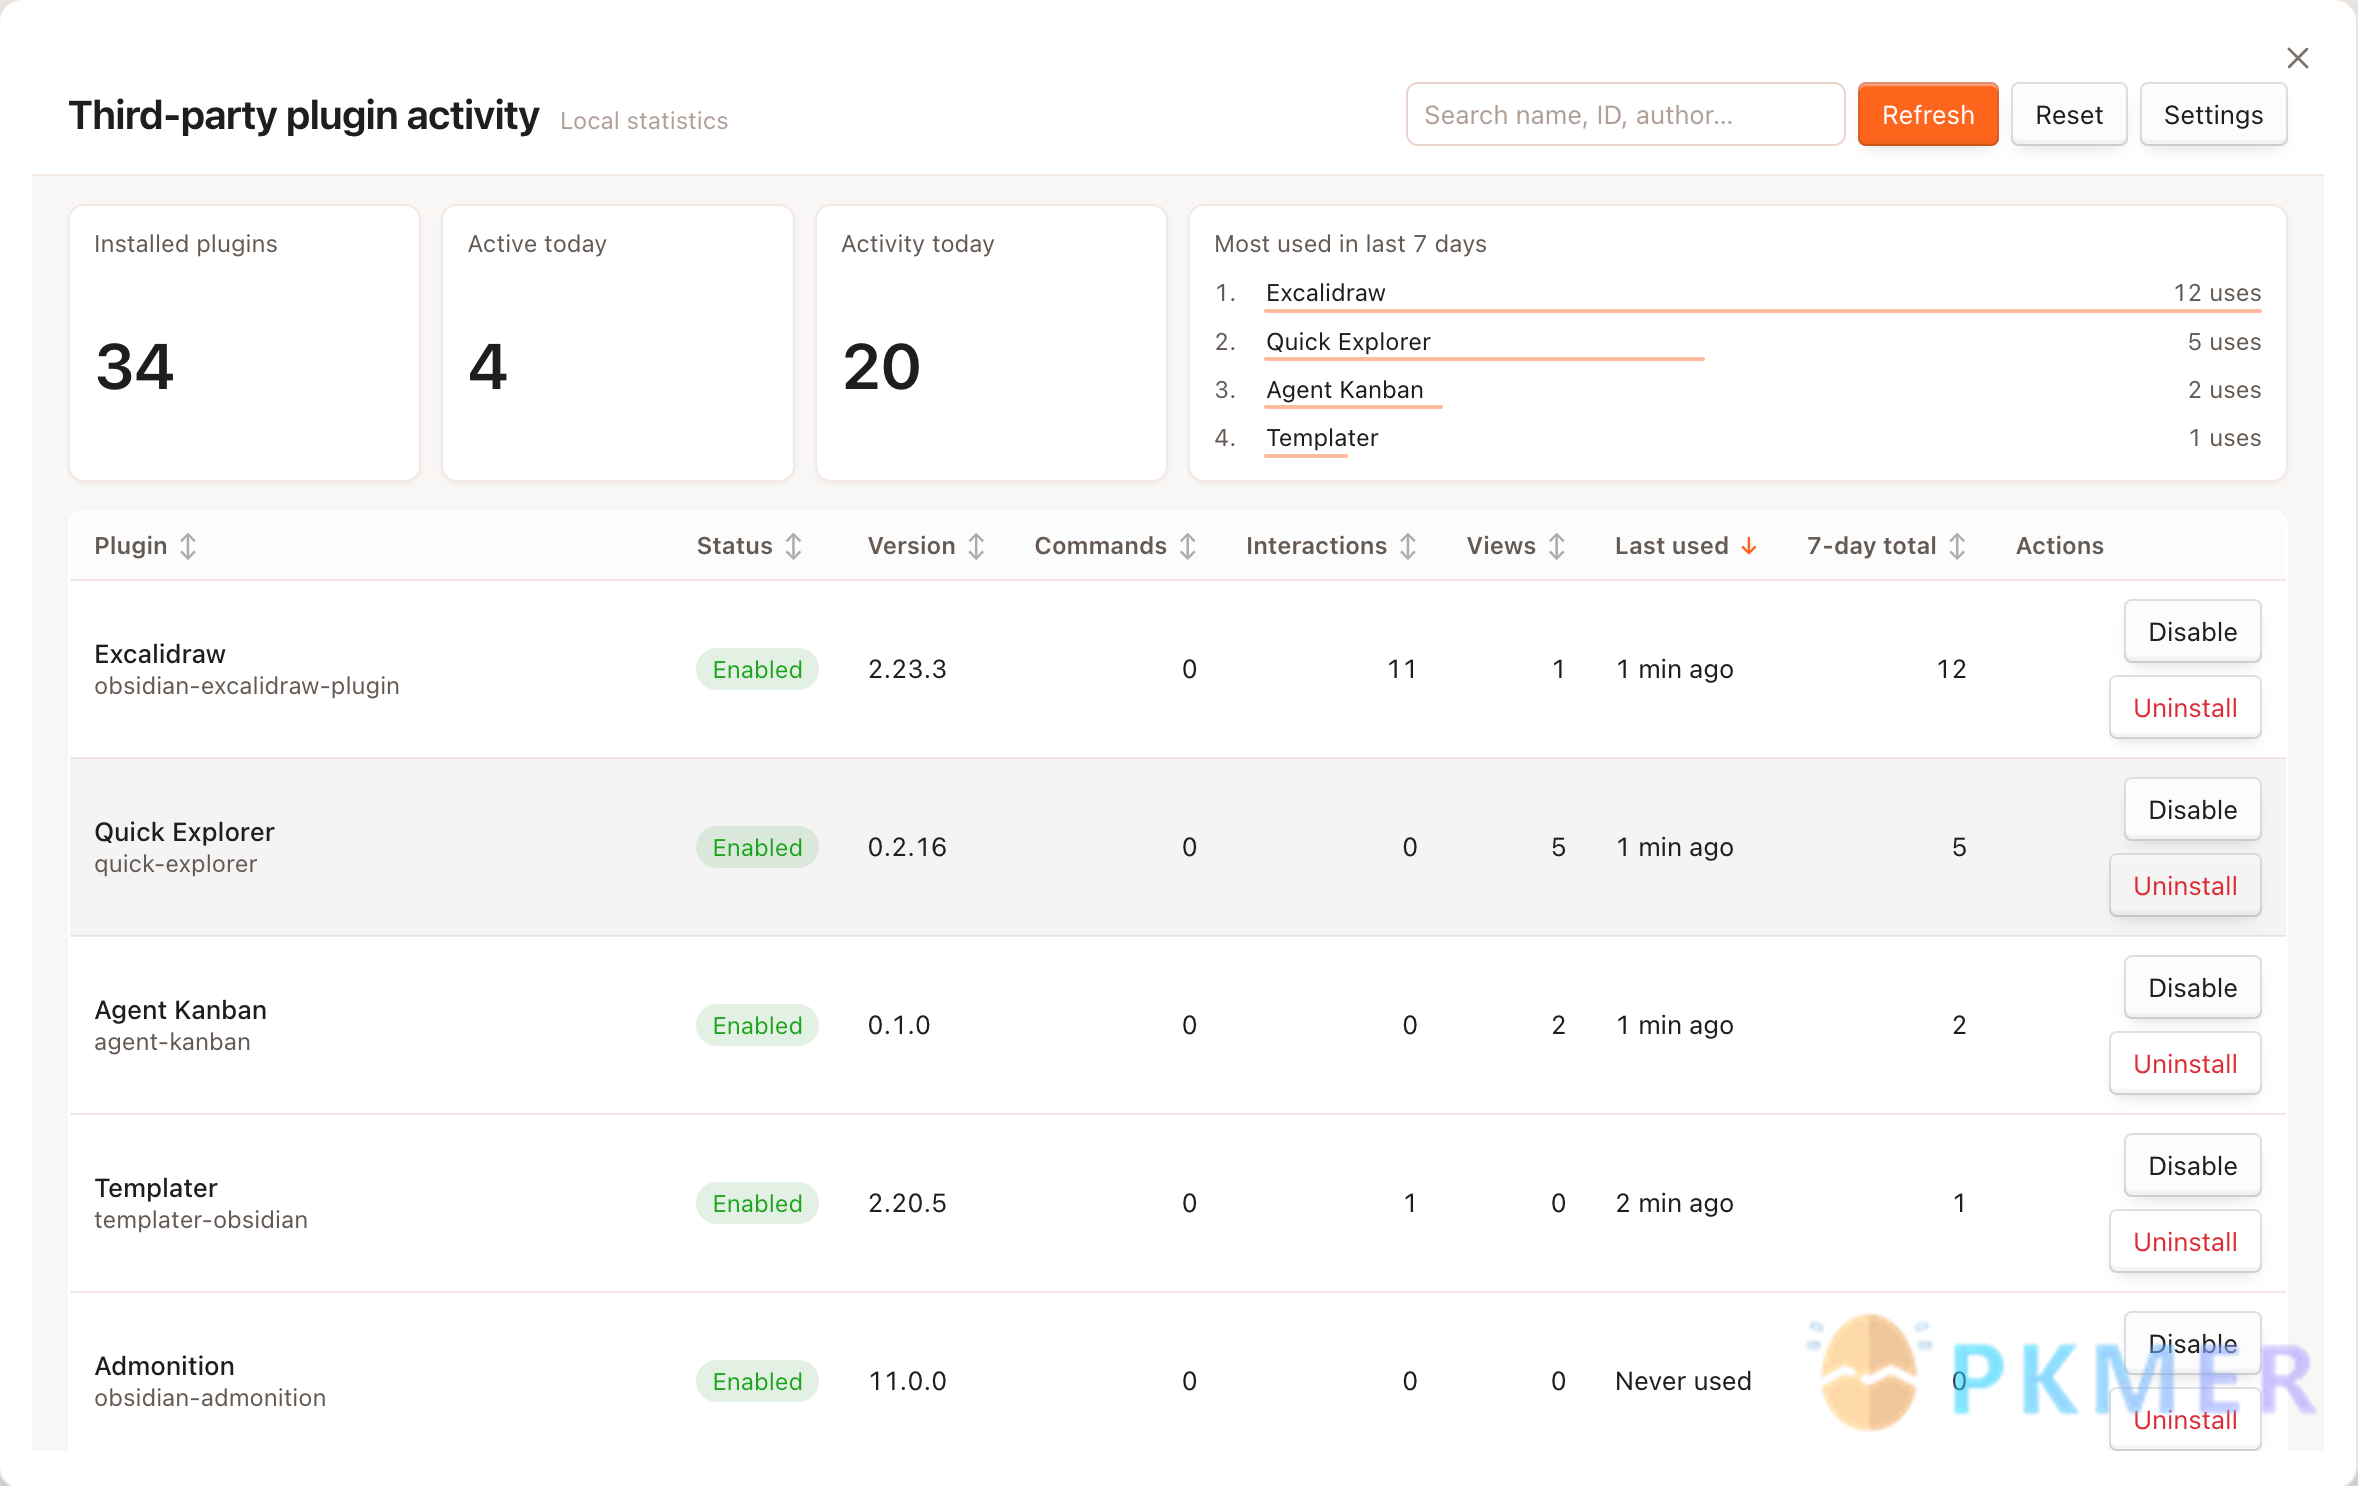Select Excalidraw in the most used list
The height and width of the screenshot is (1486, 2358).
tap(1325, 293)
